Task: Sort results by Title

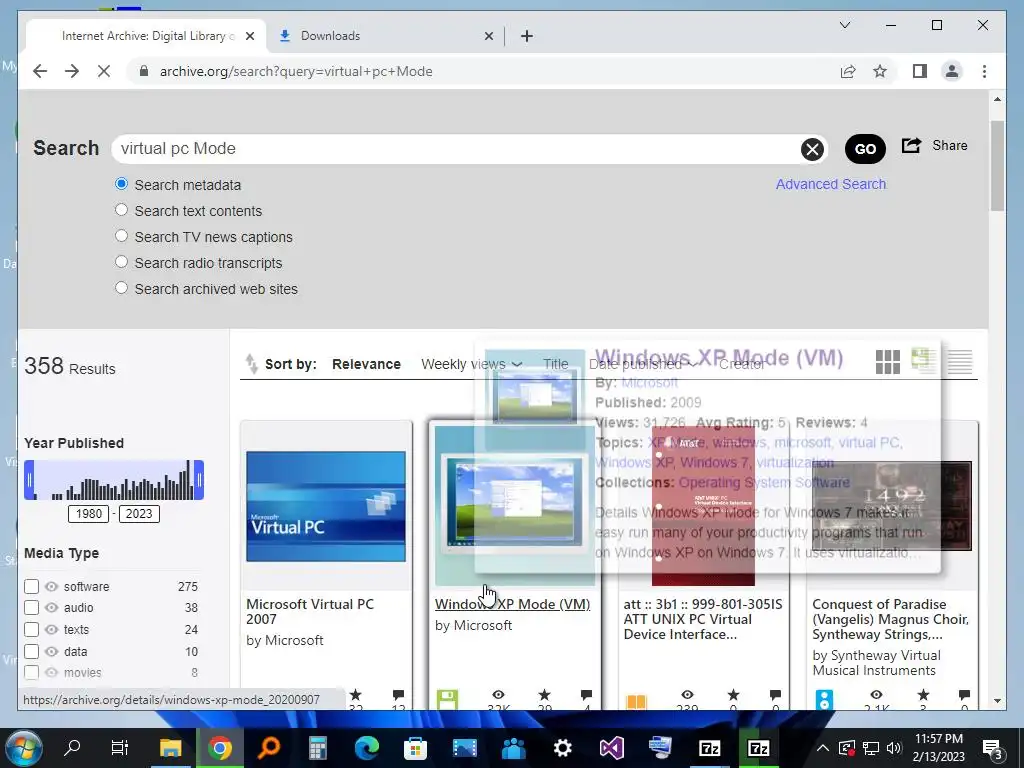Action: (555, 364)
